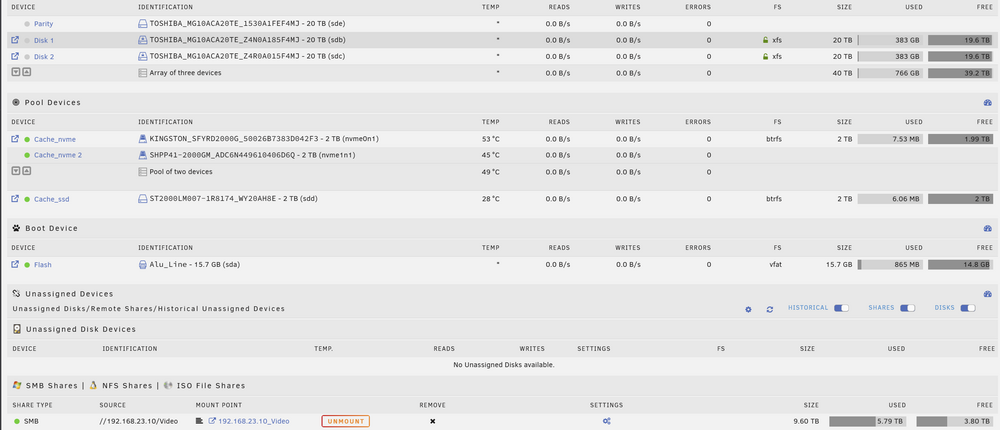The width and height of the screenshot is (1000, 430).
Task: Toggle the Historical devices switch
Action: point(841,308)
